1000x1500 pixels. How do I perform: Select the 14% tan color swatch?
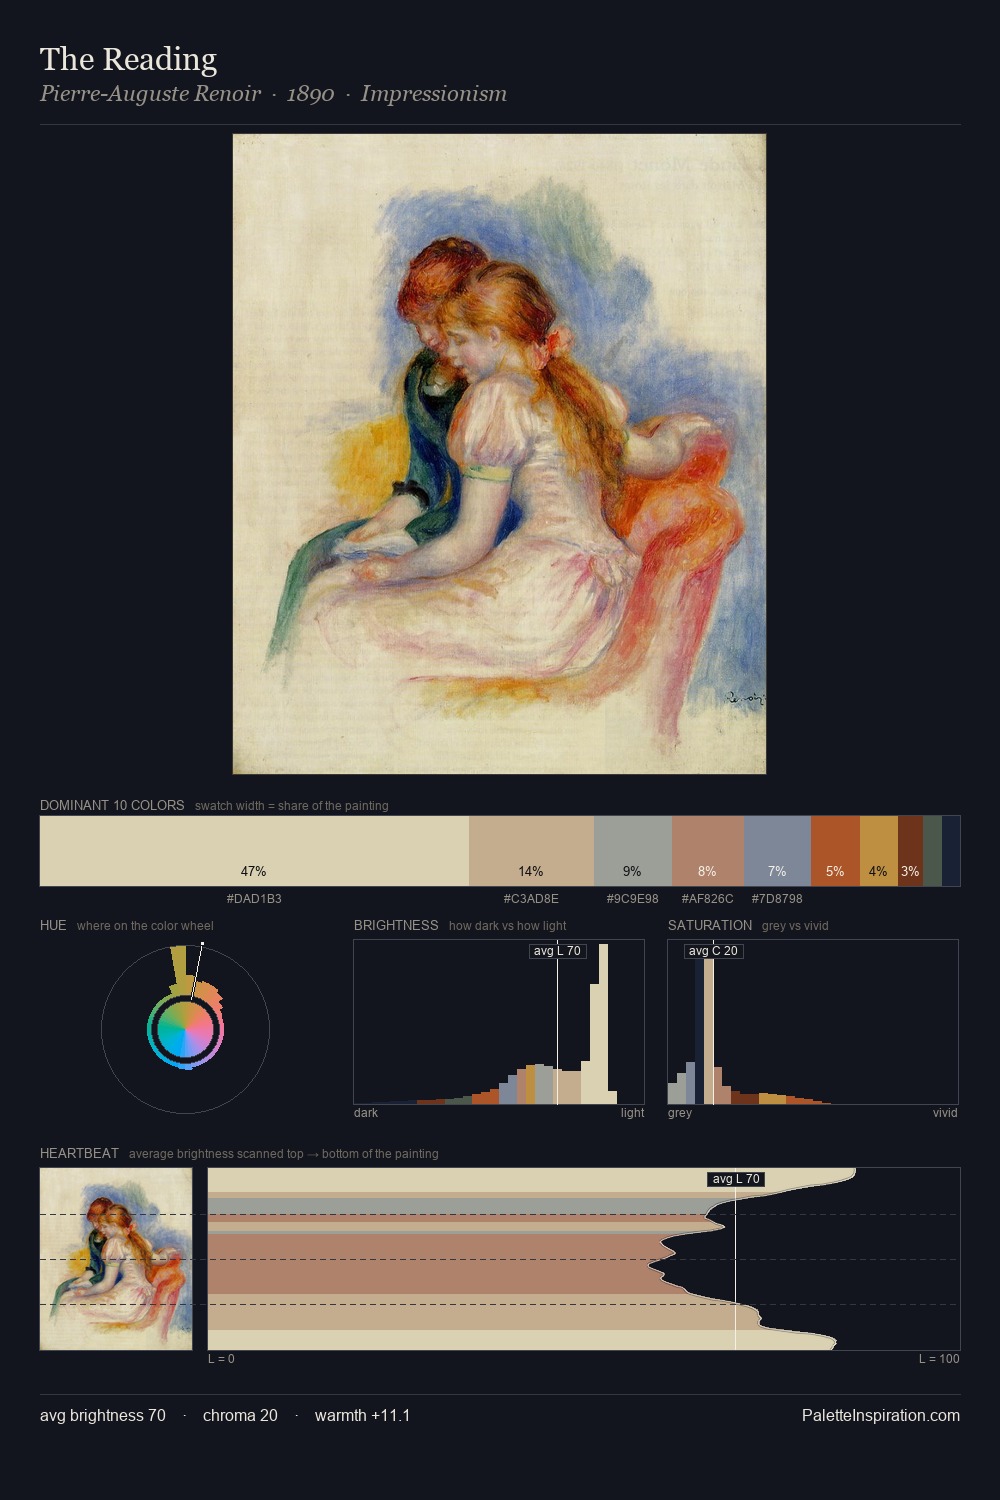pyautogui.click(x=531, y=851)
